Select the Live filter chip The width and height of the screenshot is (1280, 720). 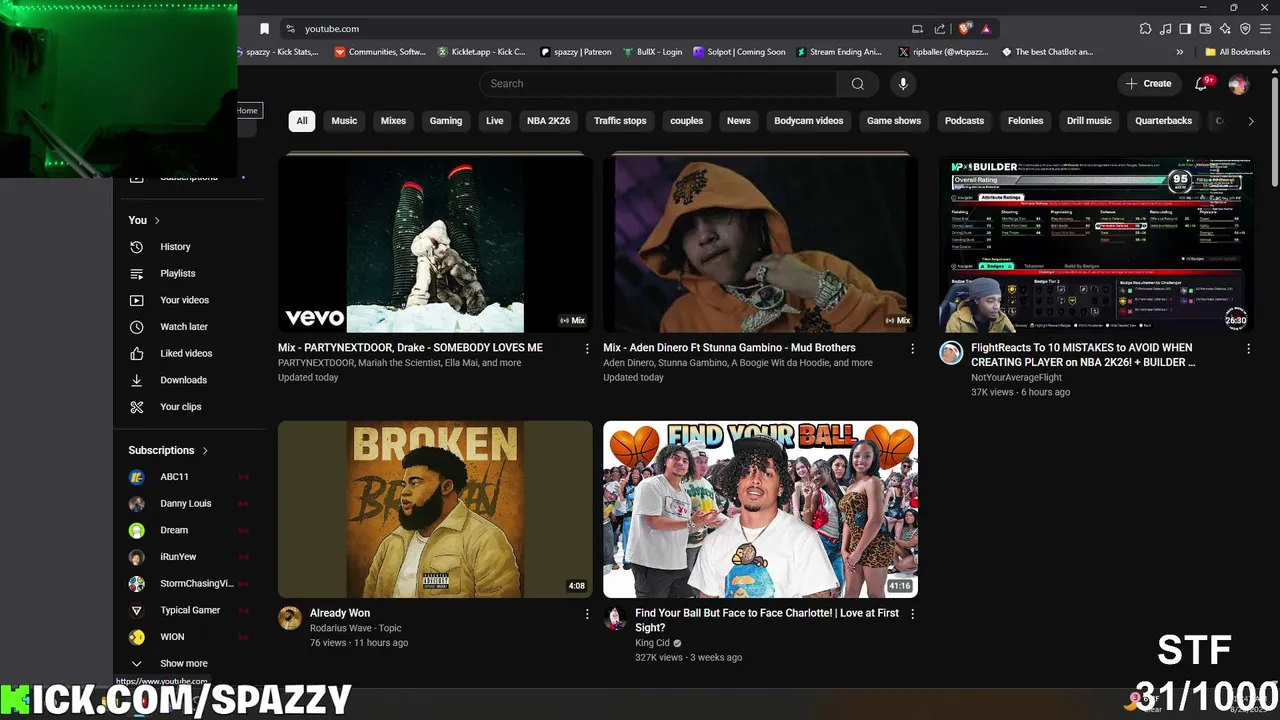495,121
